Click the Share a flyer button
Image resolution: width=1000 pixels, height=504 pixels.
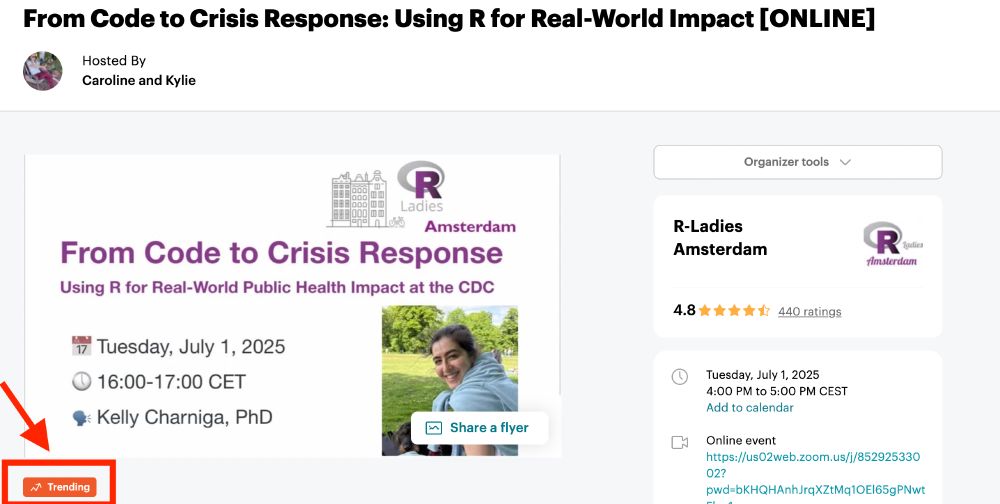[x=480, y=427]
